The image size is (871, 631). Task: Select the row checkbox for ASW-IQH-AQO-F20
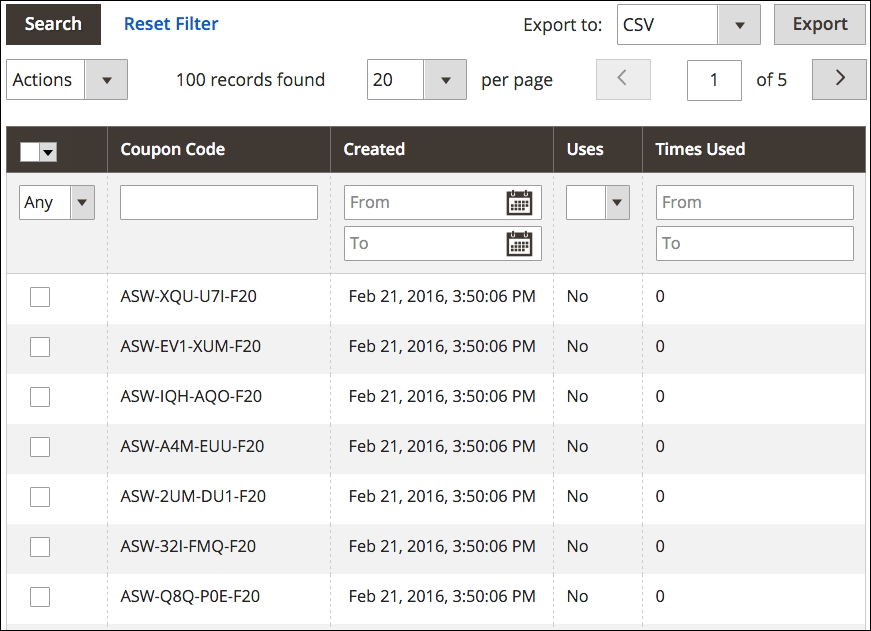click(39, 396)
